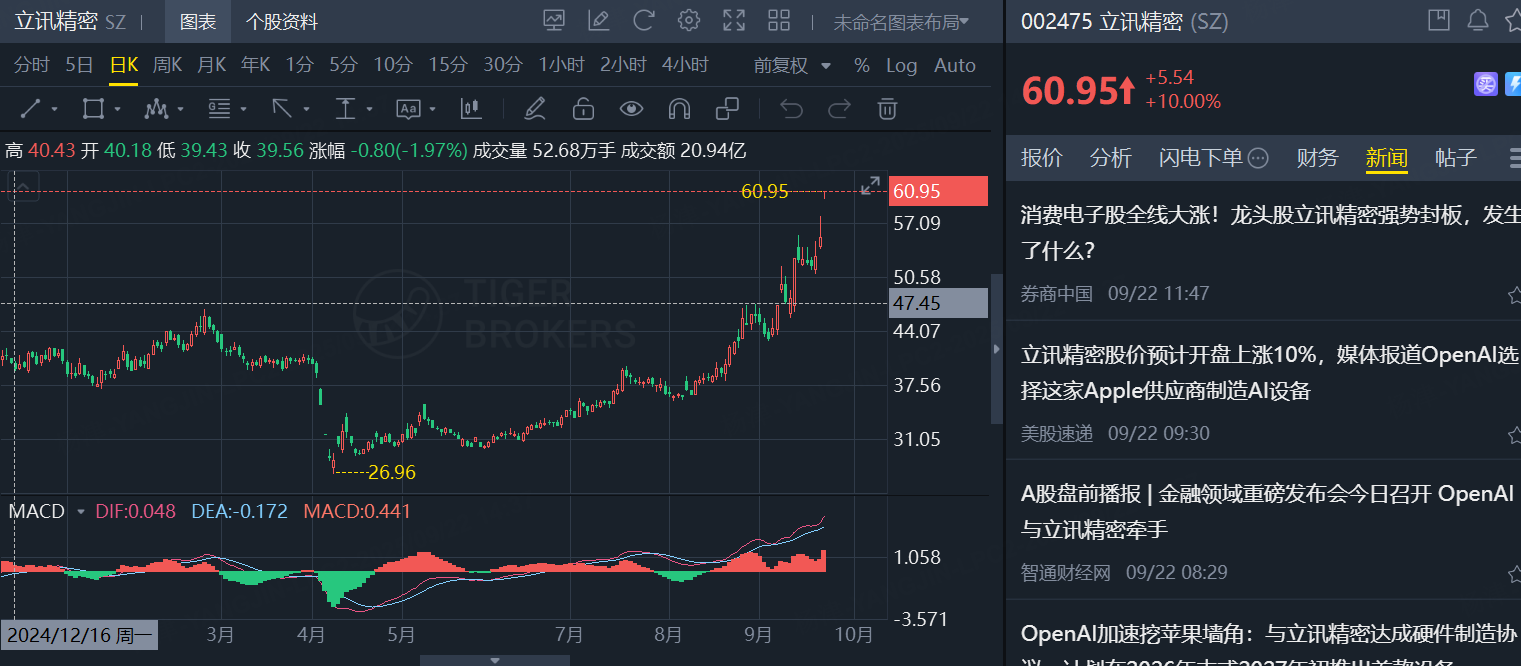Expand text annotation tool options arrow
Screen dimensions: 1521x666
433,109
